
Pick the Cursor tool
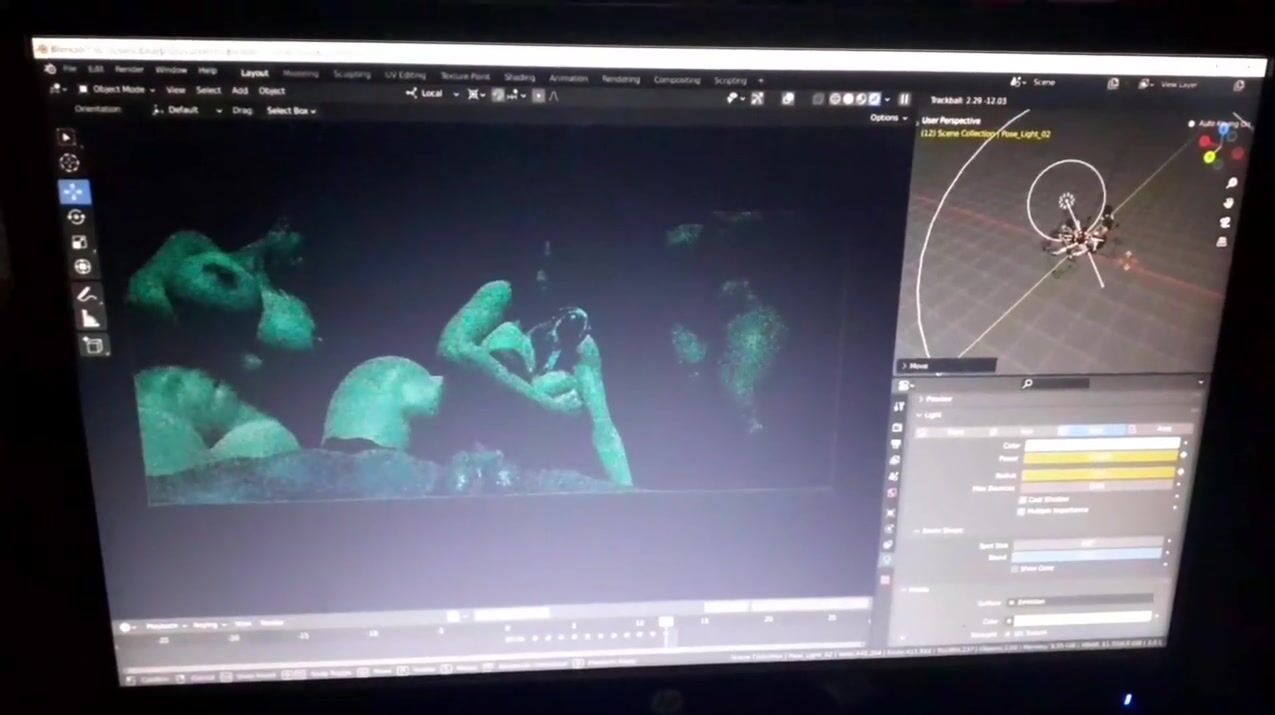click(69, 163)
